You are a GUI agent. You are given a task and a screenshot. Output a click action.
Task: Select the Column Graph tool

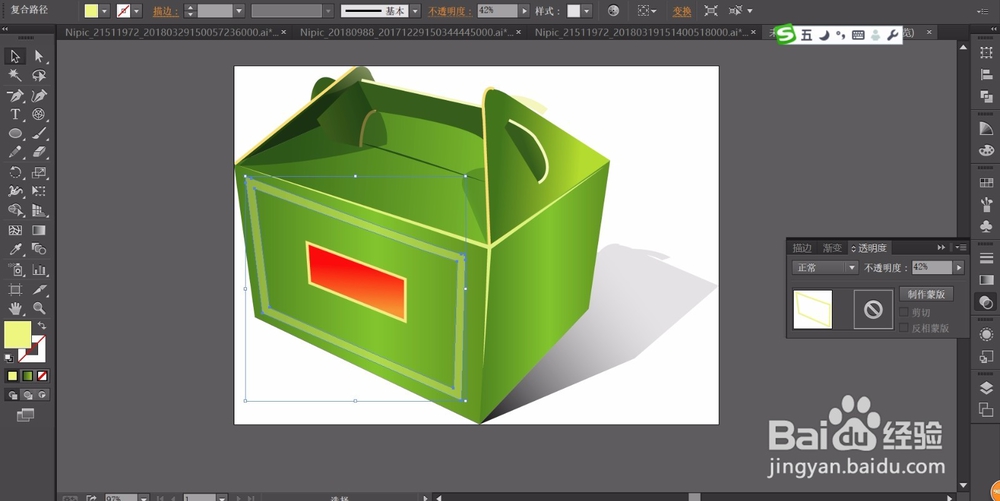click(39, 270)
